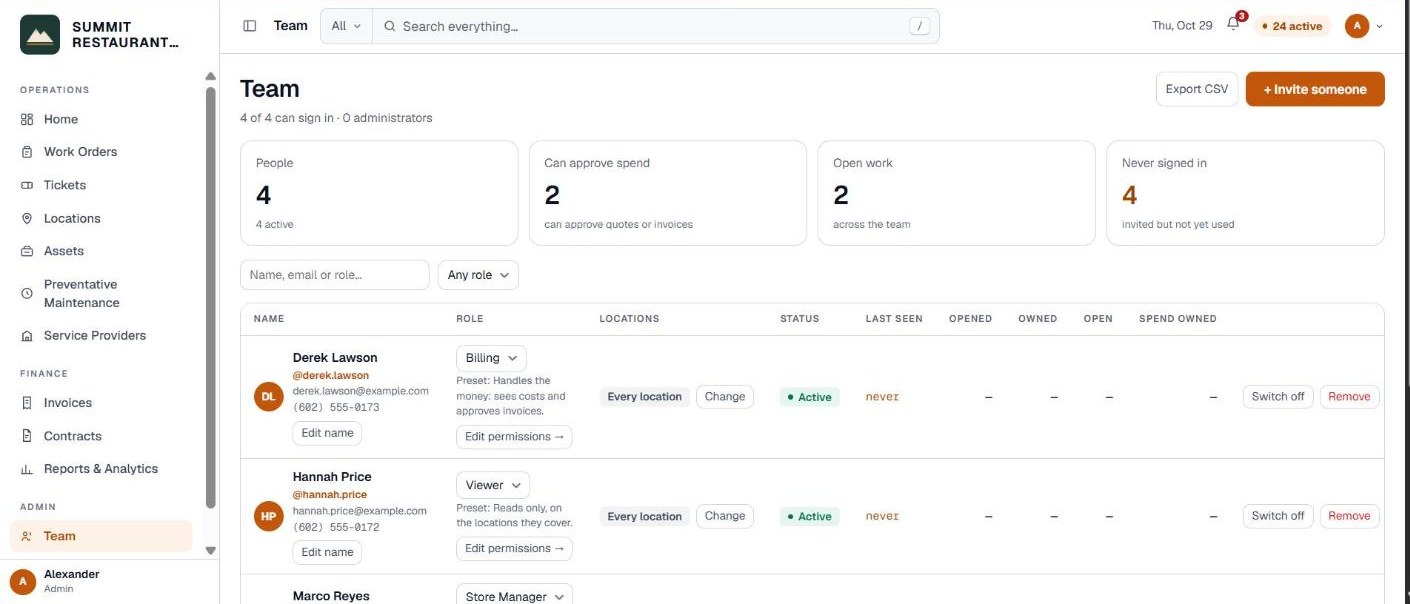This screenshot has width=1410, height=604.
Task: Expand the user account menu chevron
Action: [1380, 27]
